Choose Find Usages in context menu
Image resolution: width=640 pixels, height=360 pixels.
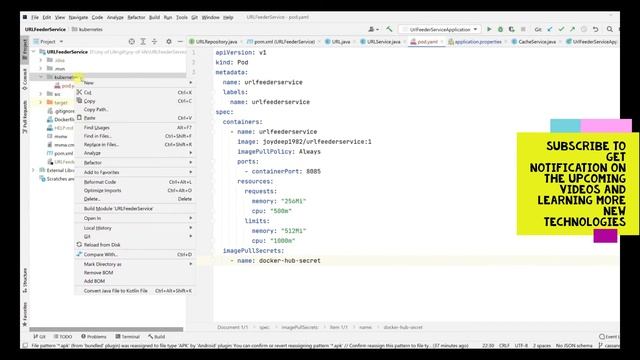pos(135,128)
